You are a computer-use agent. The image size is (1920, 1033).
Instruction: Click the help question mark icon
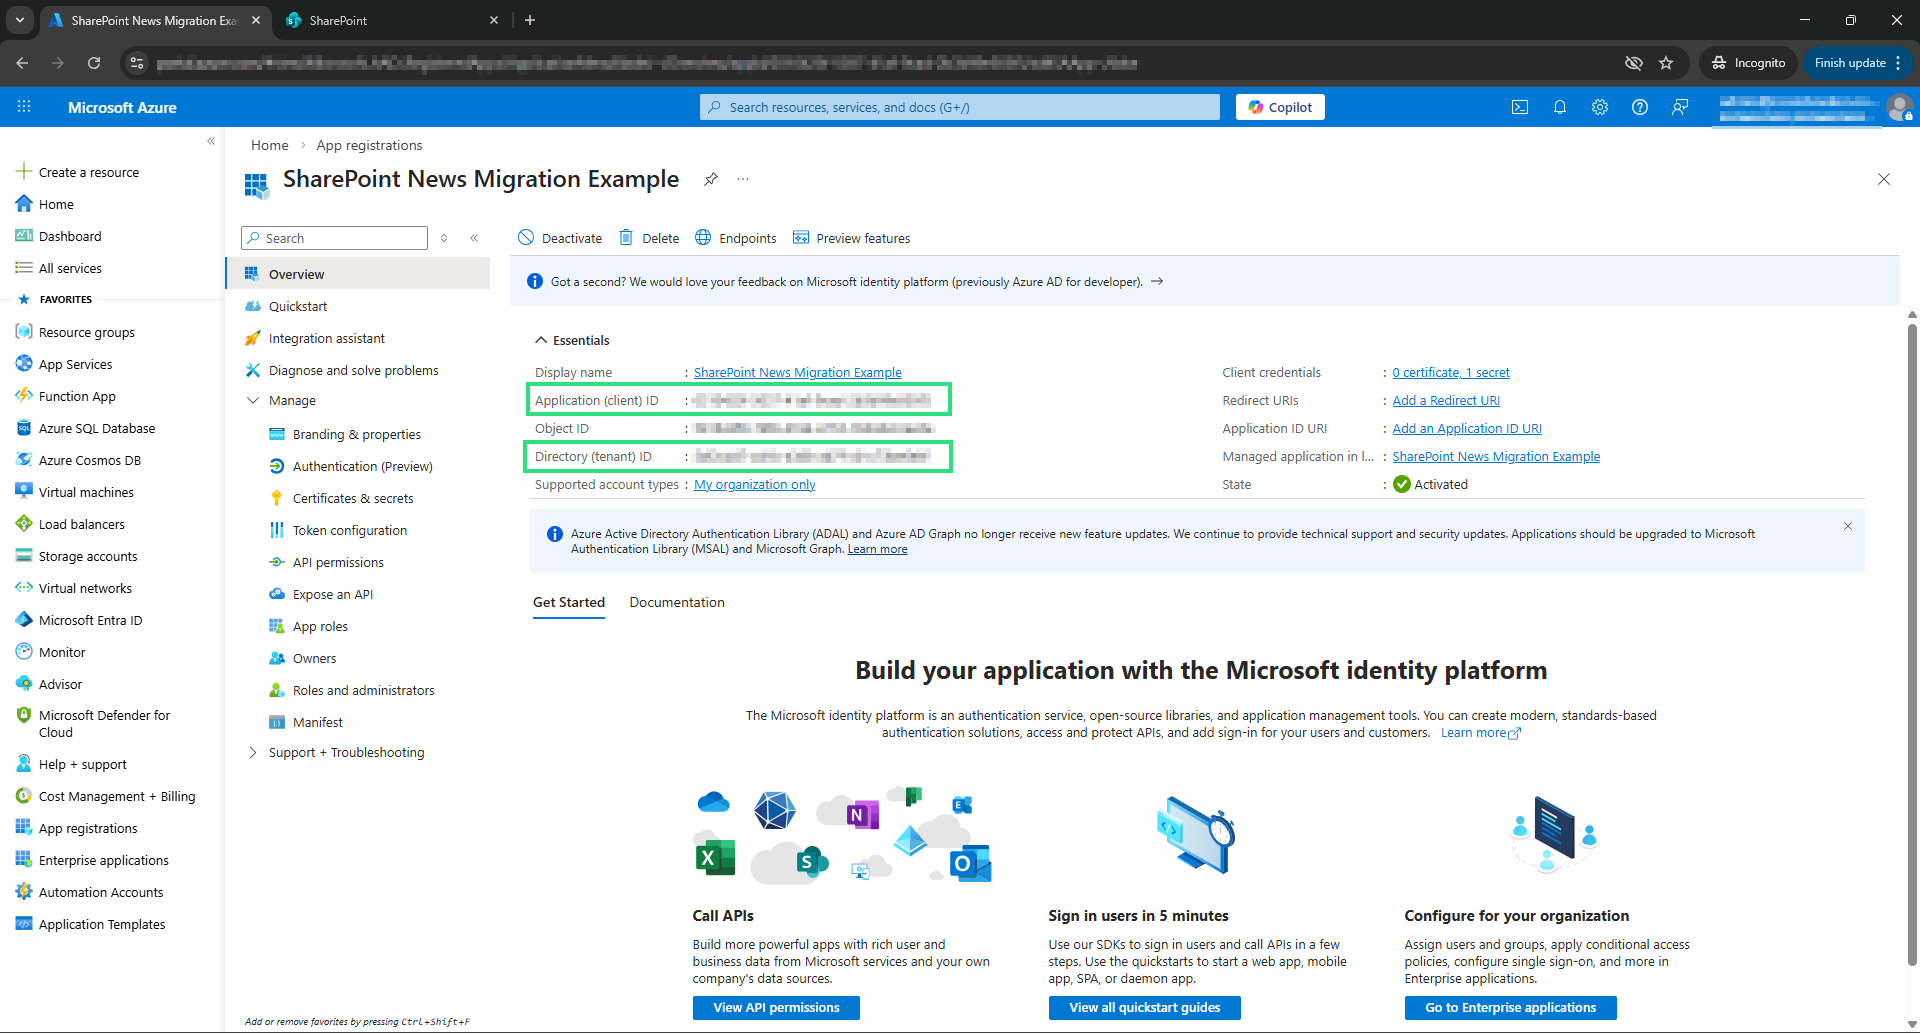pos(1639,107)
